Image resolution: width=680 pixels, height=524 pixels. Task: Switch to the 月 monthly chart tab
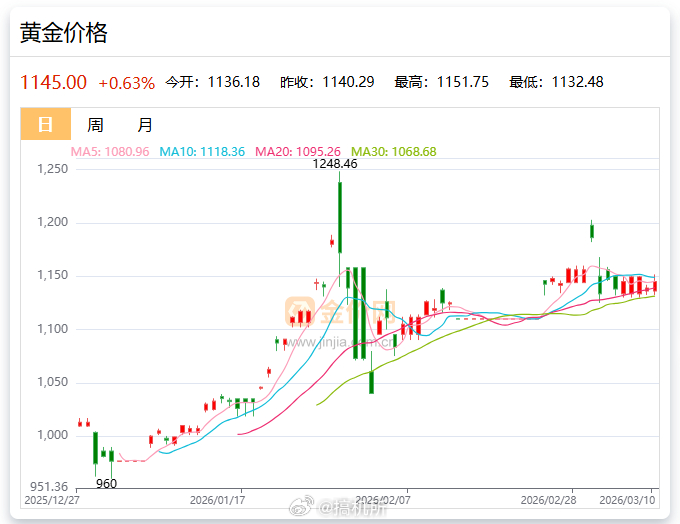(145, 125)
